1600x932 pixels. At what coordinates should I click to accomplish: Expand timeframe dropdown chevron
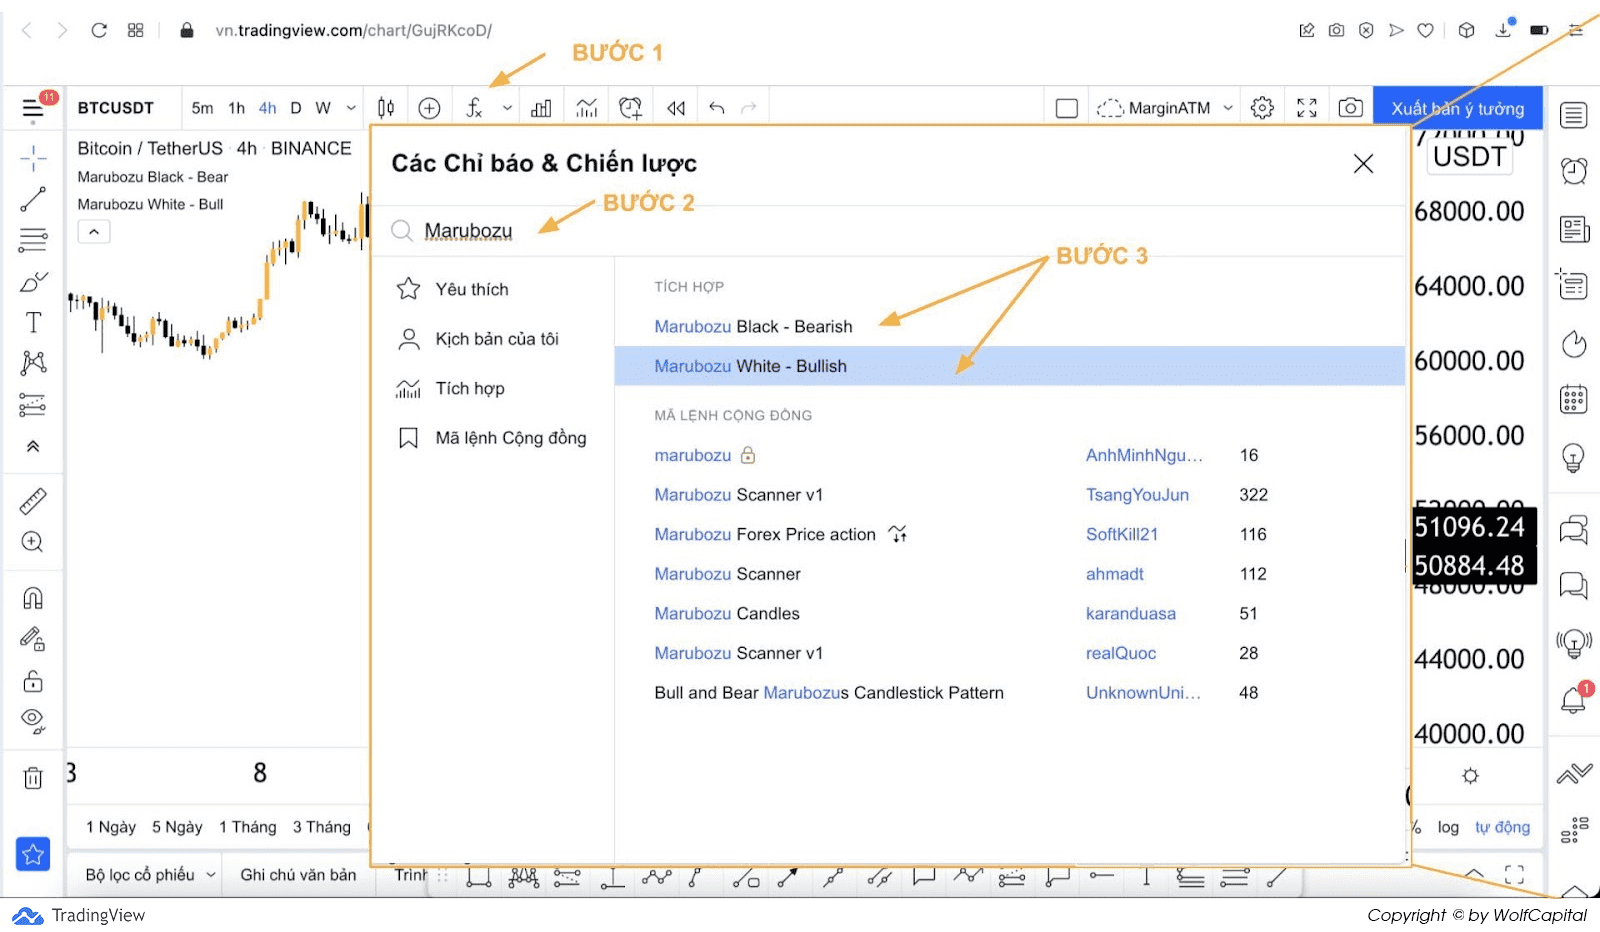coord(351,108)
